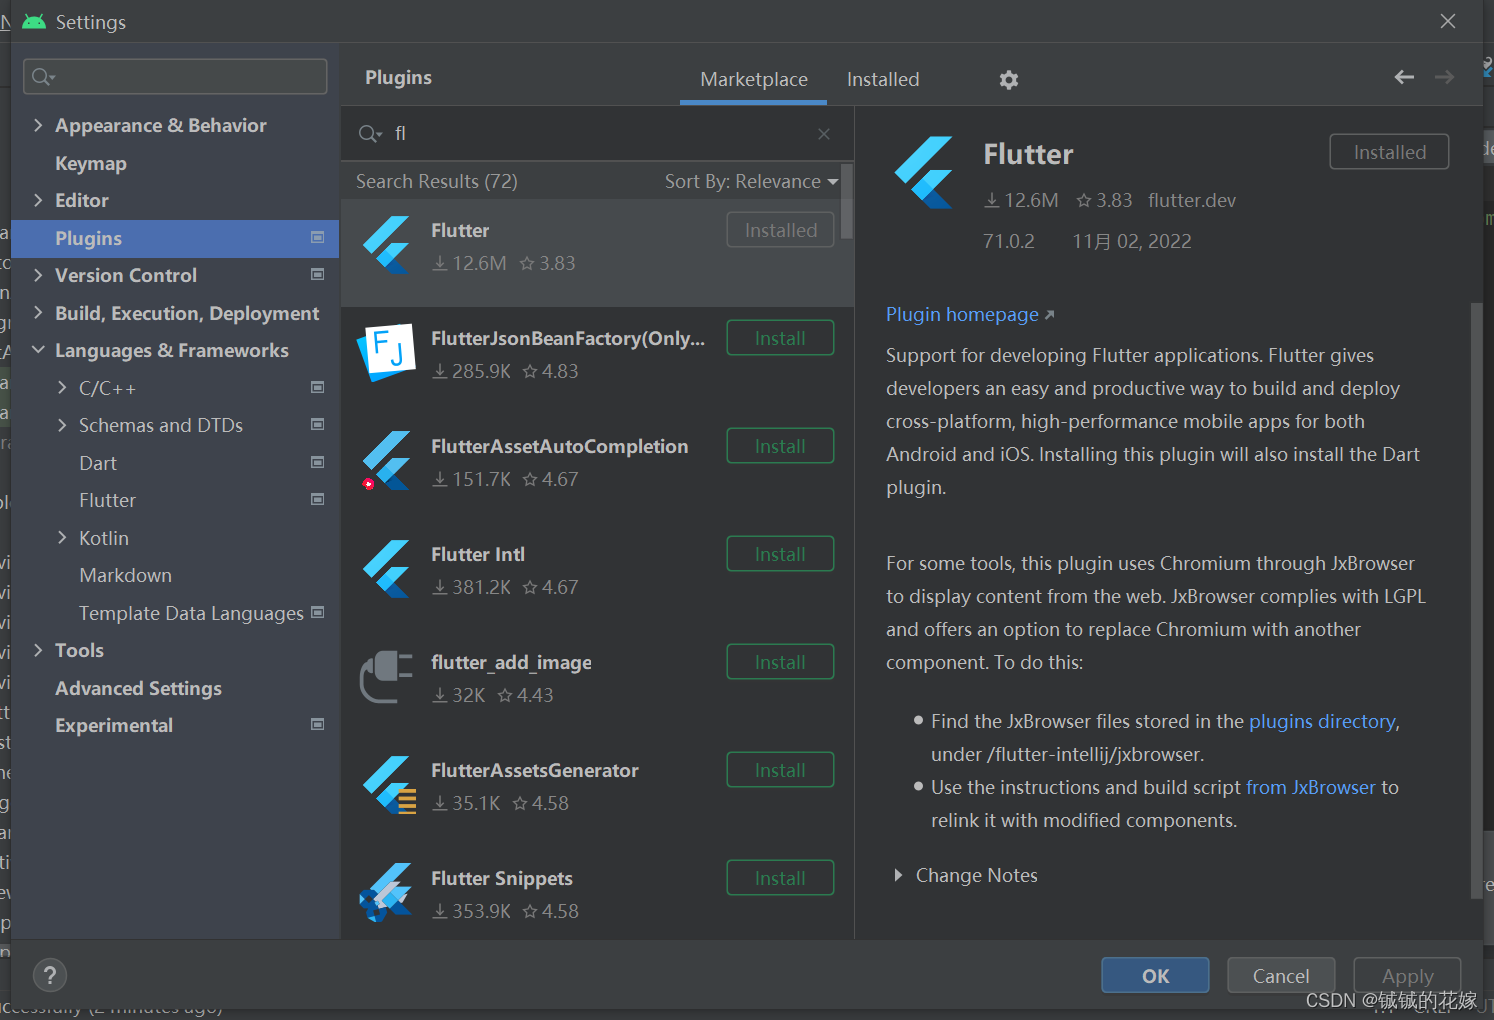Click the project-level icon beside Flutter setting
Viewport: 1494px width, 1020px height.
click(x=317, y=499)
